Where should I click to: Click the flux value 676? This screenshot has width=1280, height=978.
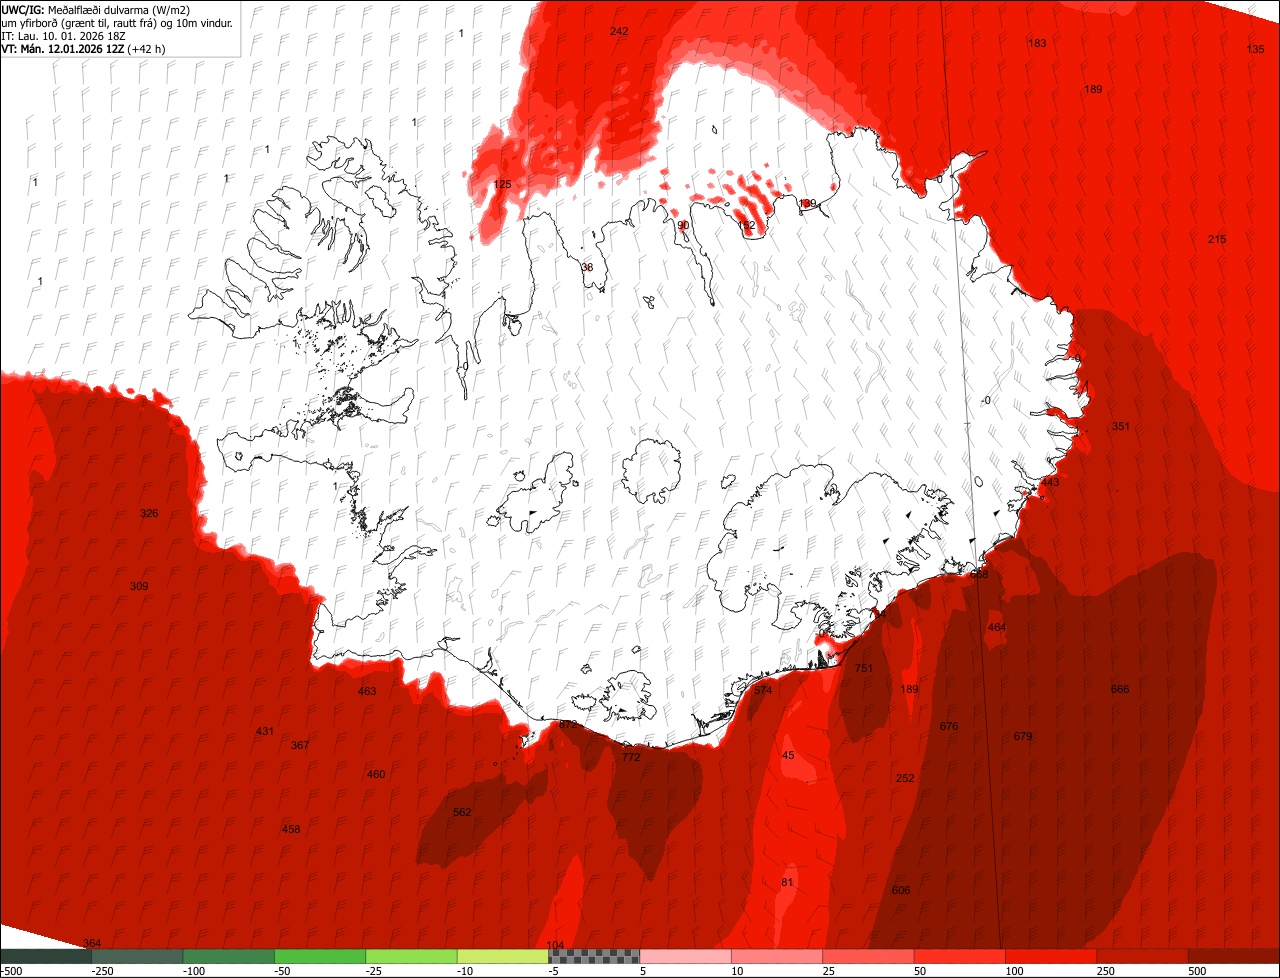[949, 726]
